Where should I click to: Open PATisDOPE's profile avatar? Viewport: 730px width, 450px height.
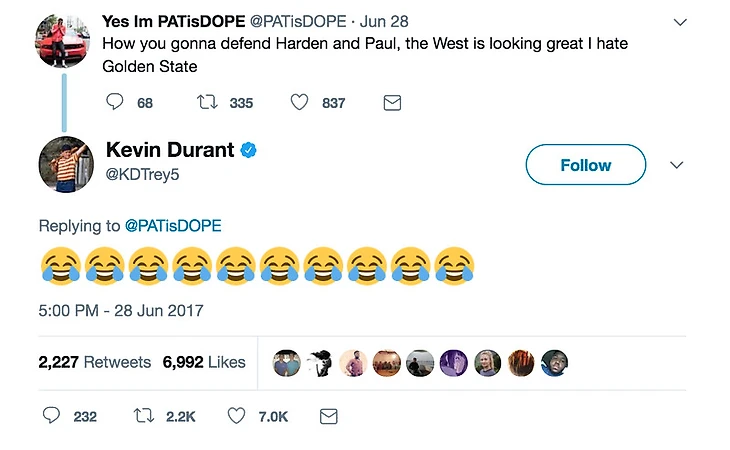pyautogui.click(x=62, y=40)
